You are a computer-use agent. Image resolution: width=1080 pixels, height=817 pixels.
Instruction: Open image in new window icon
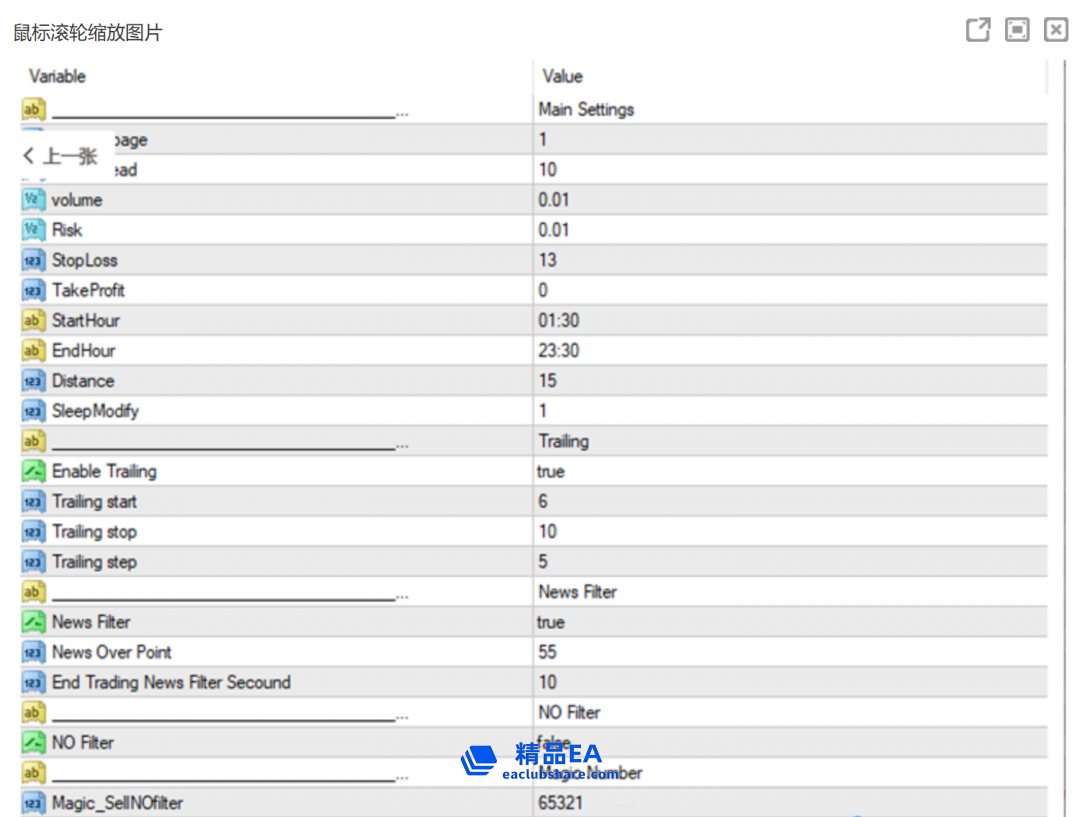(x=978, y=30)
